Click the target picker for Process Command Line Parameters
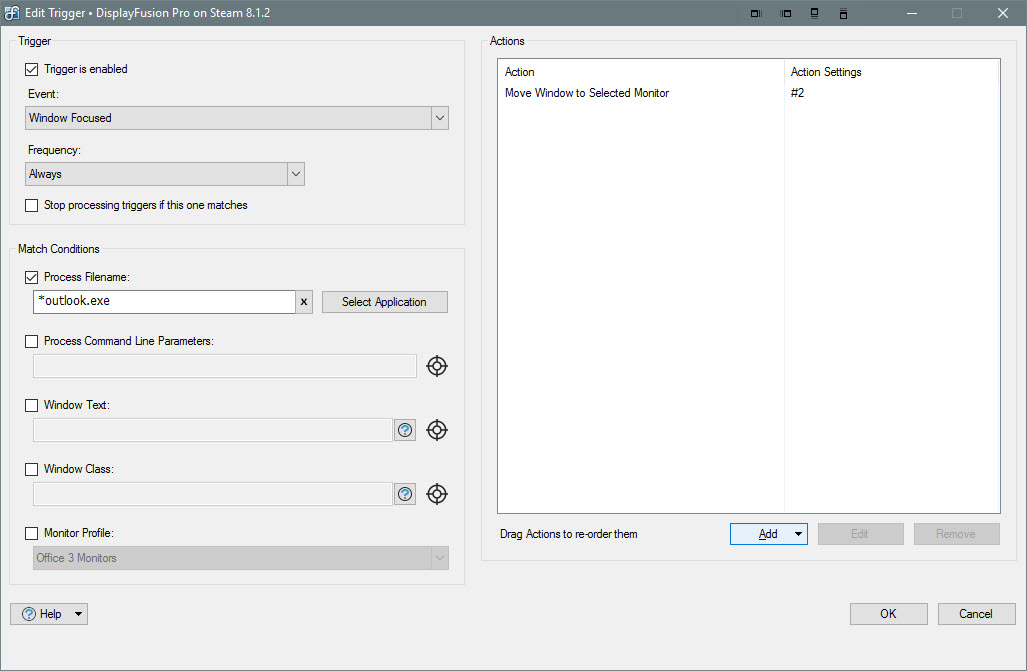1027x671 pixels. point(436,366)
